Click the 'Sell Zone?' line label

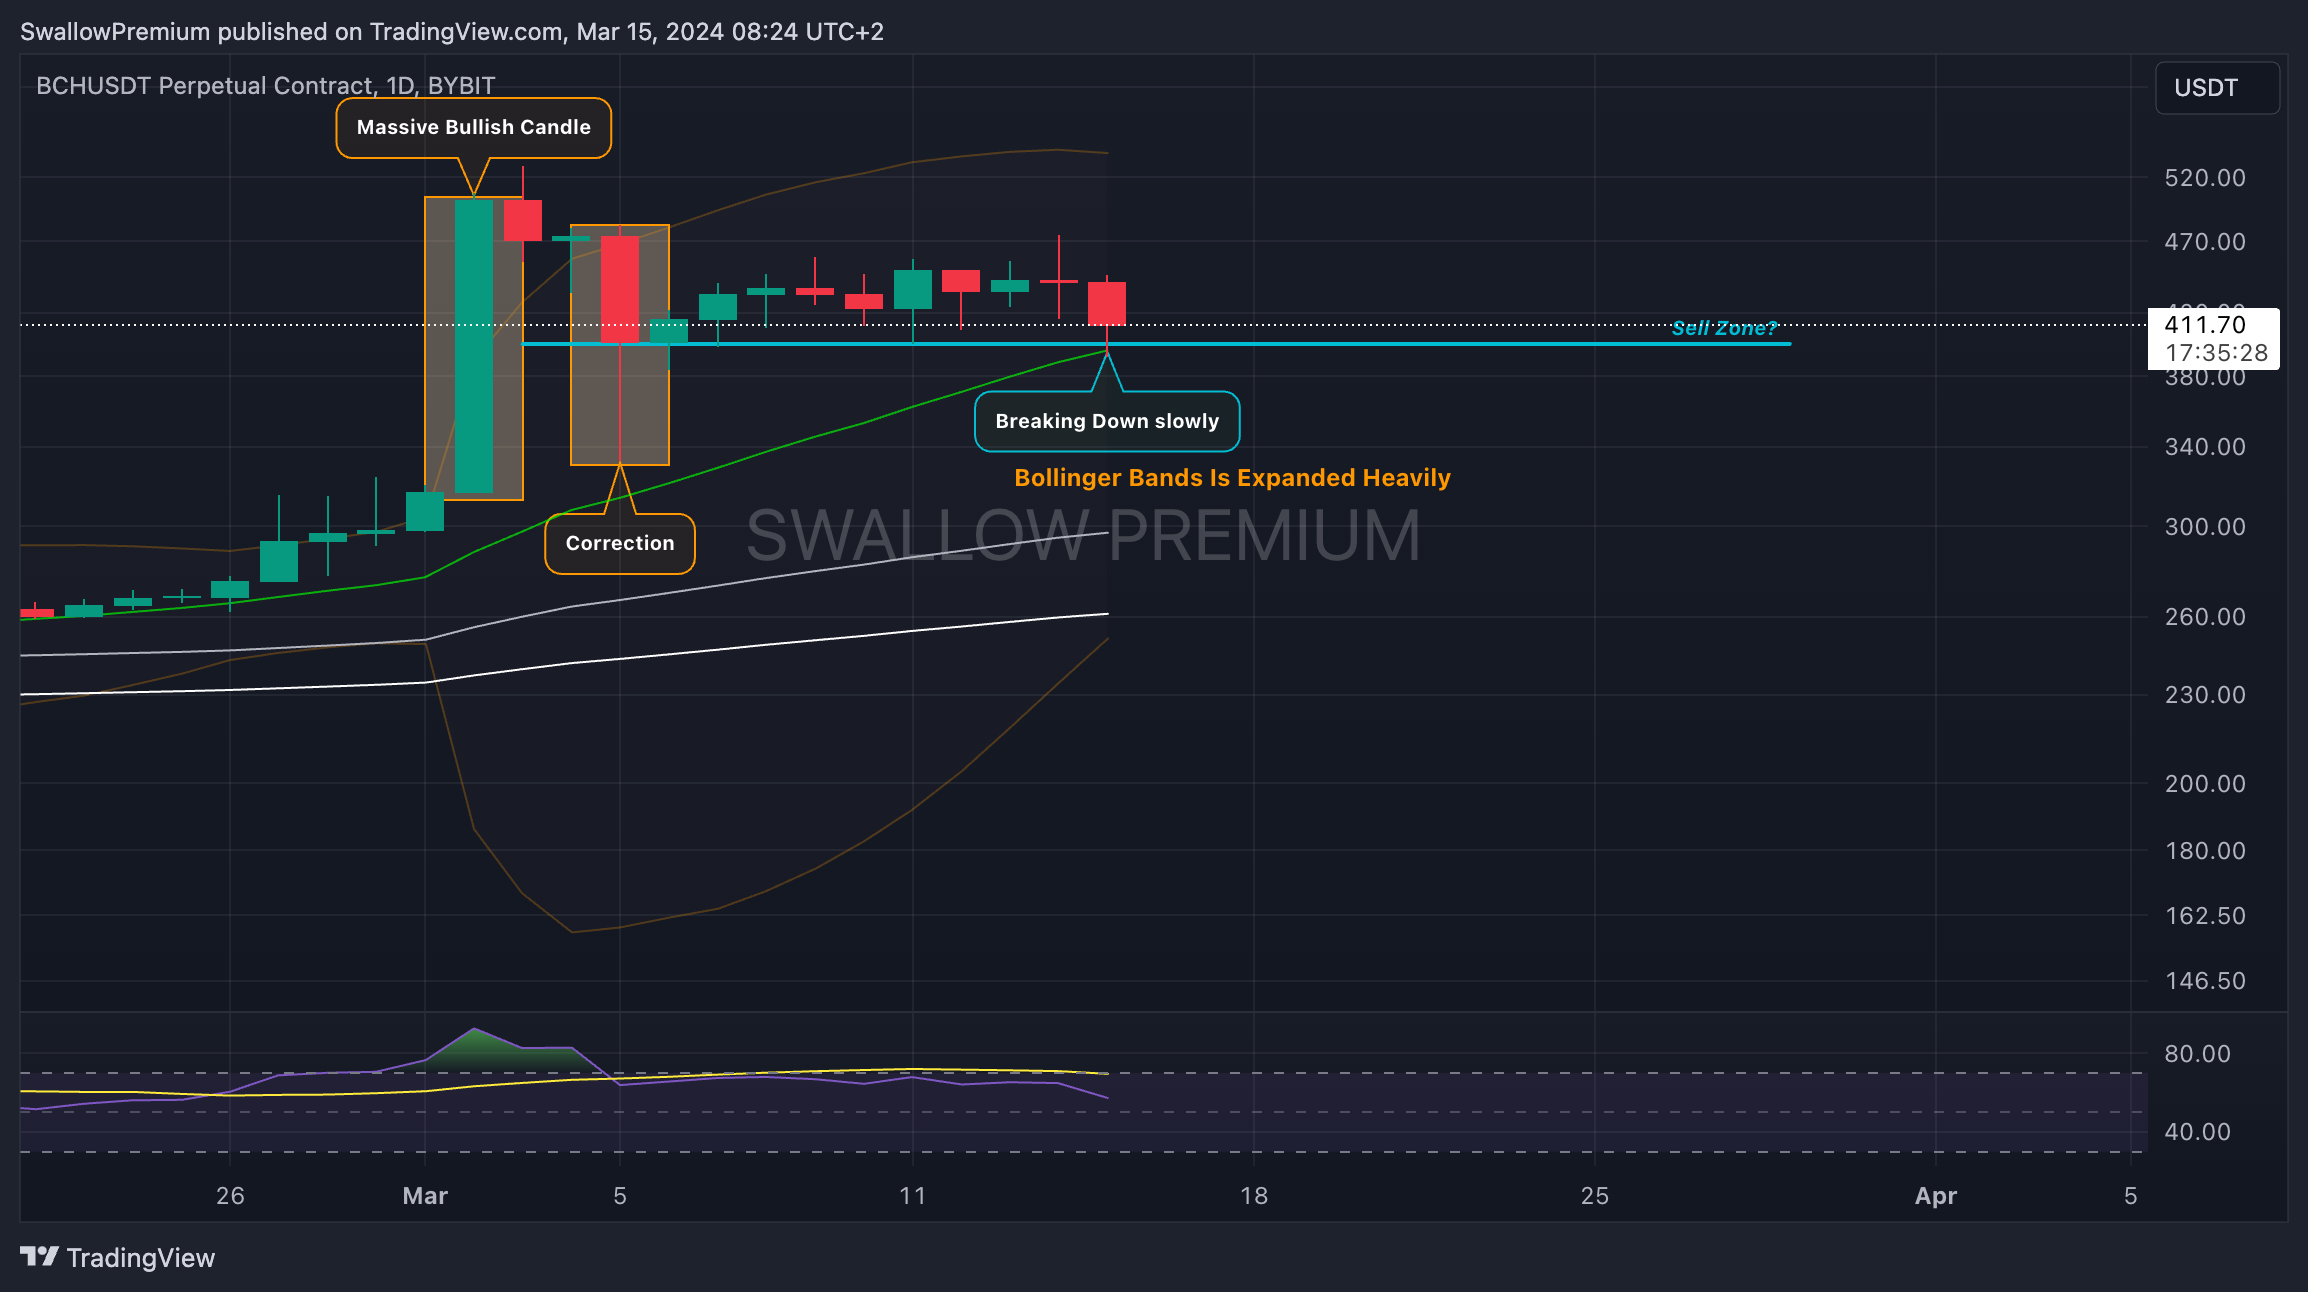(x=1724, y=328)
